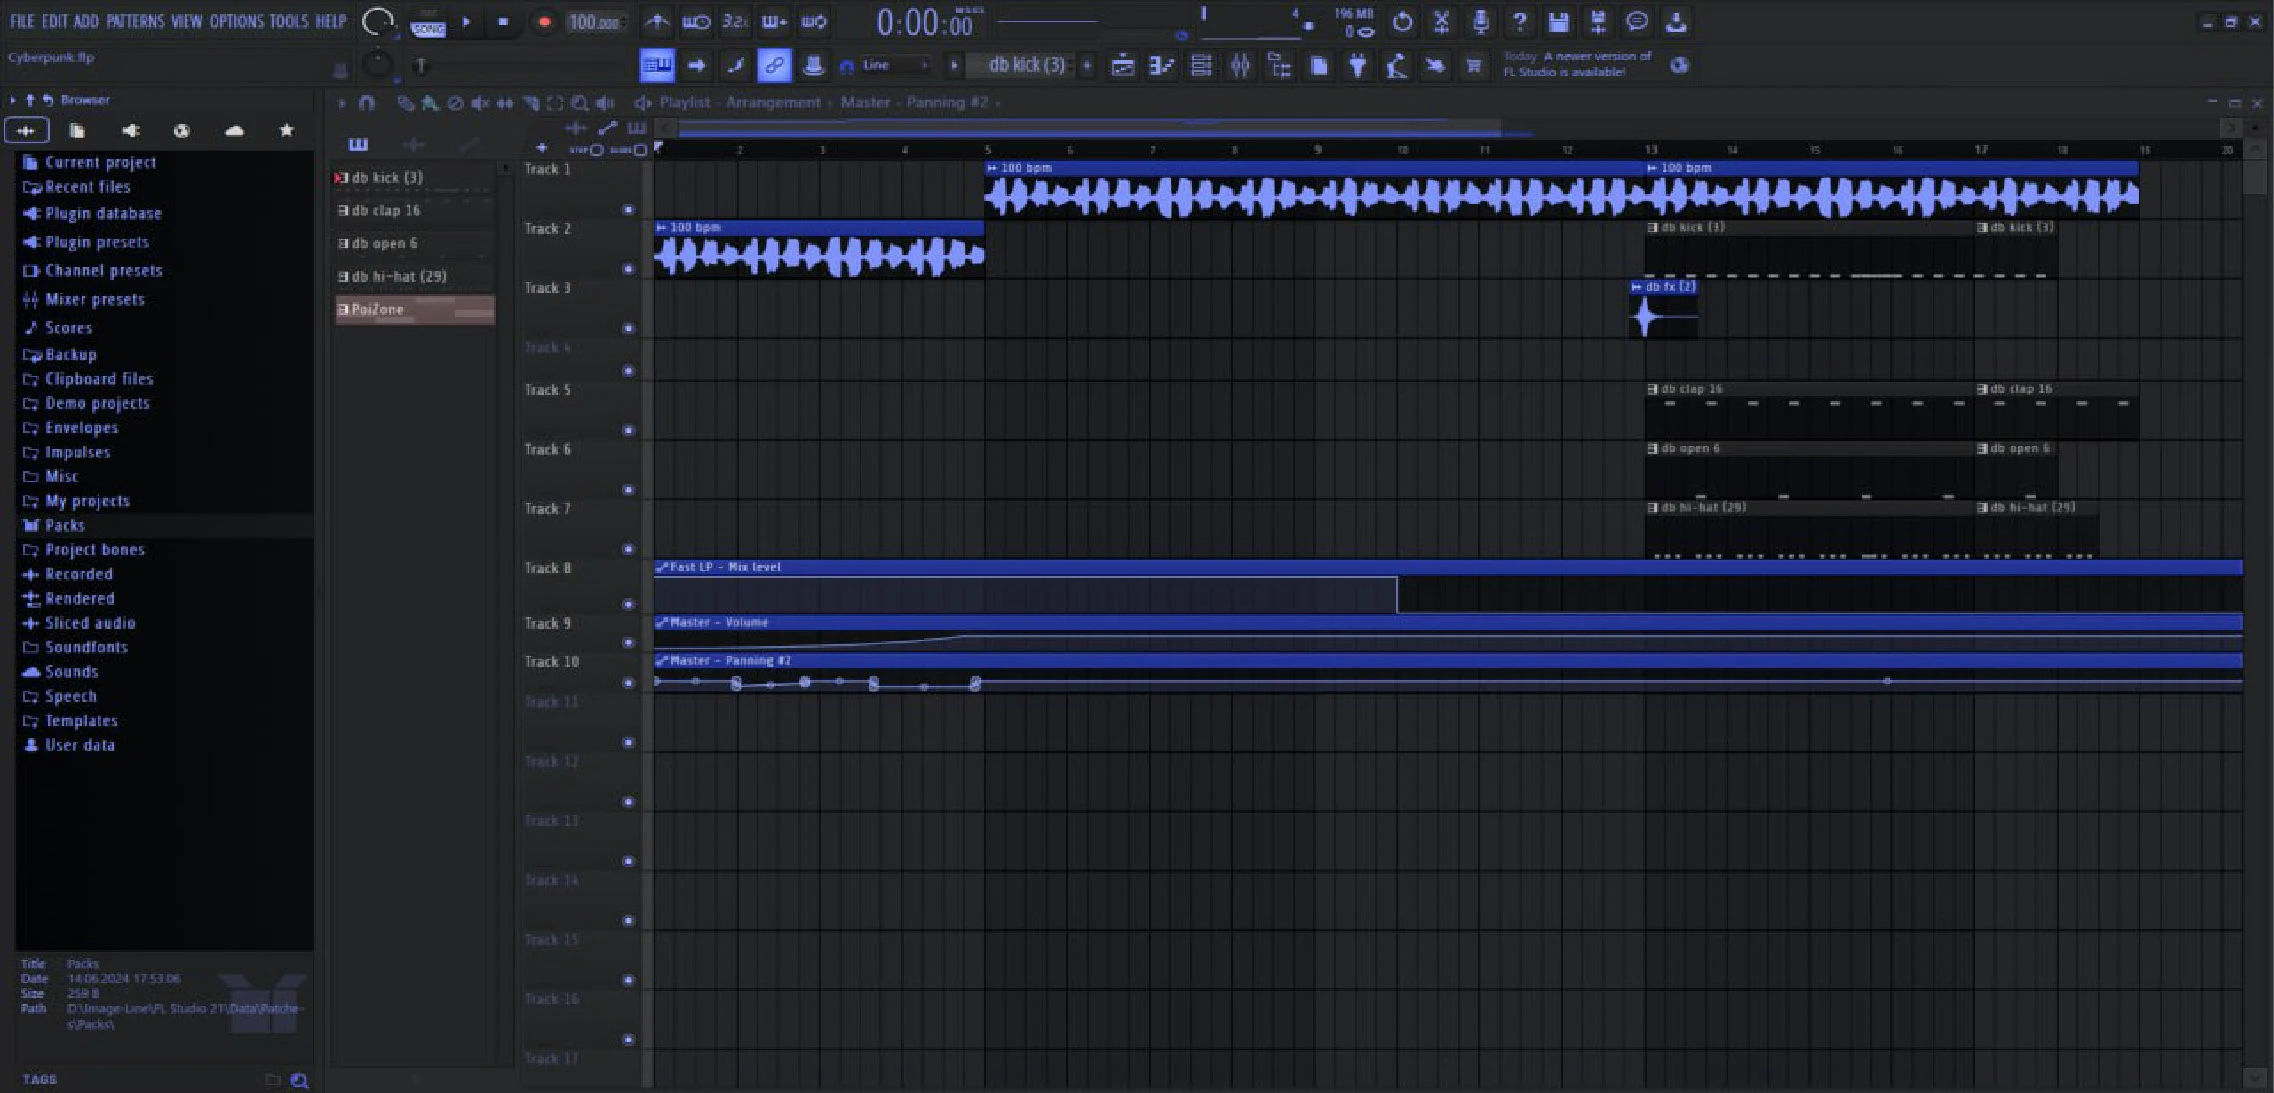Click the tempo 100.000 field
This screenshot has height=1093, width=2274.
(x=594, y=22)
